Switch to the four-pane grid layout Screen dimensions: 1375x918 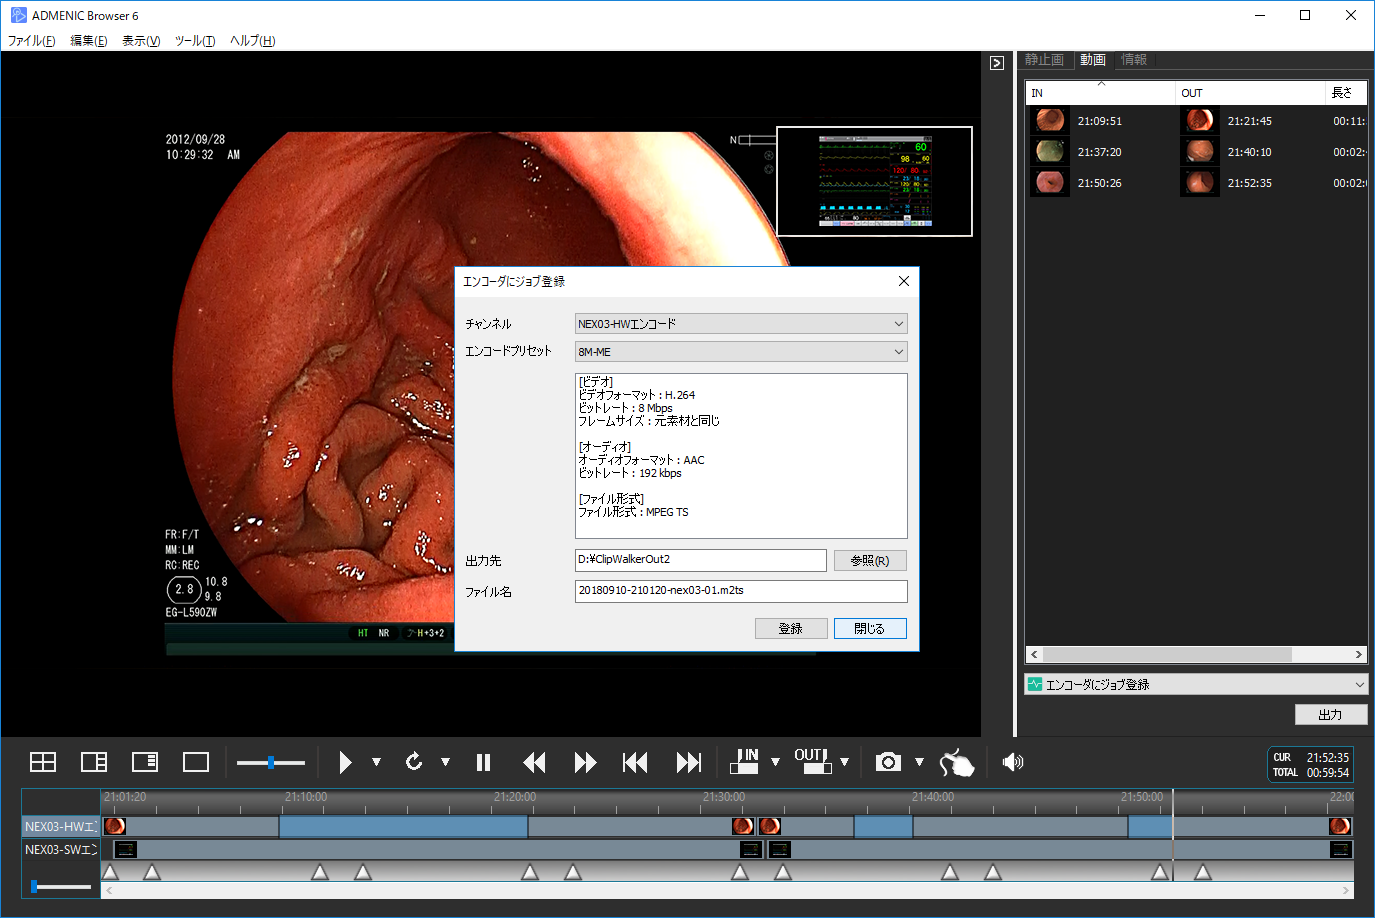43,762
